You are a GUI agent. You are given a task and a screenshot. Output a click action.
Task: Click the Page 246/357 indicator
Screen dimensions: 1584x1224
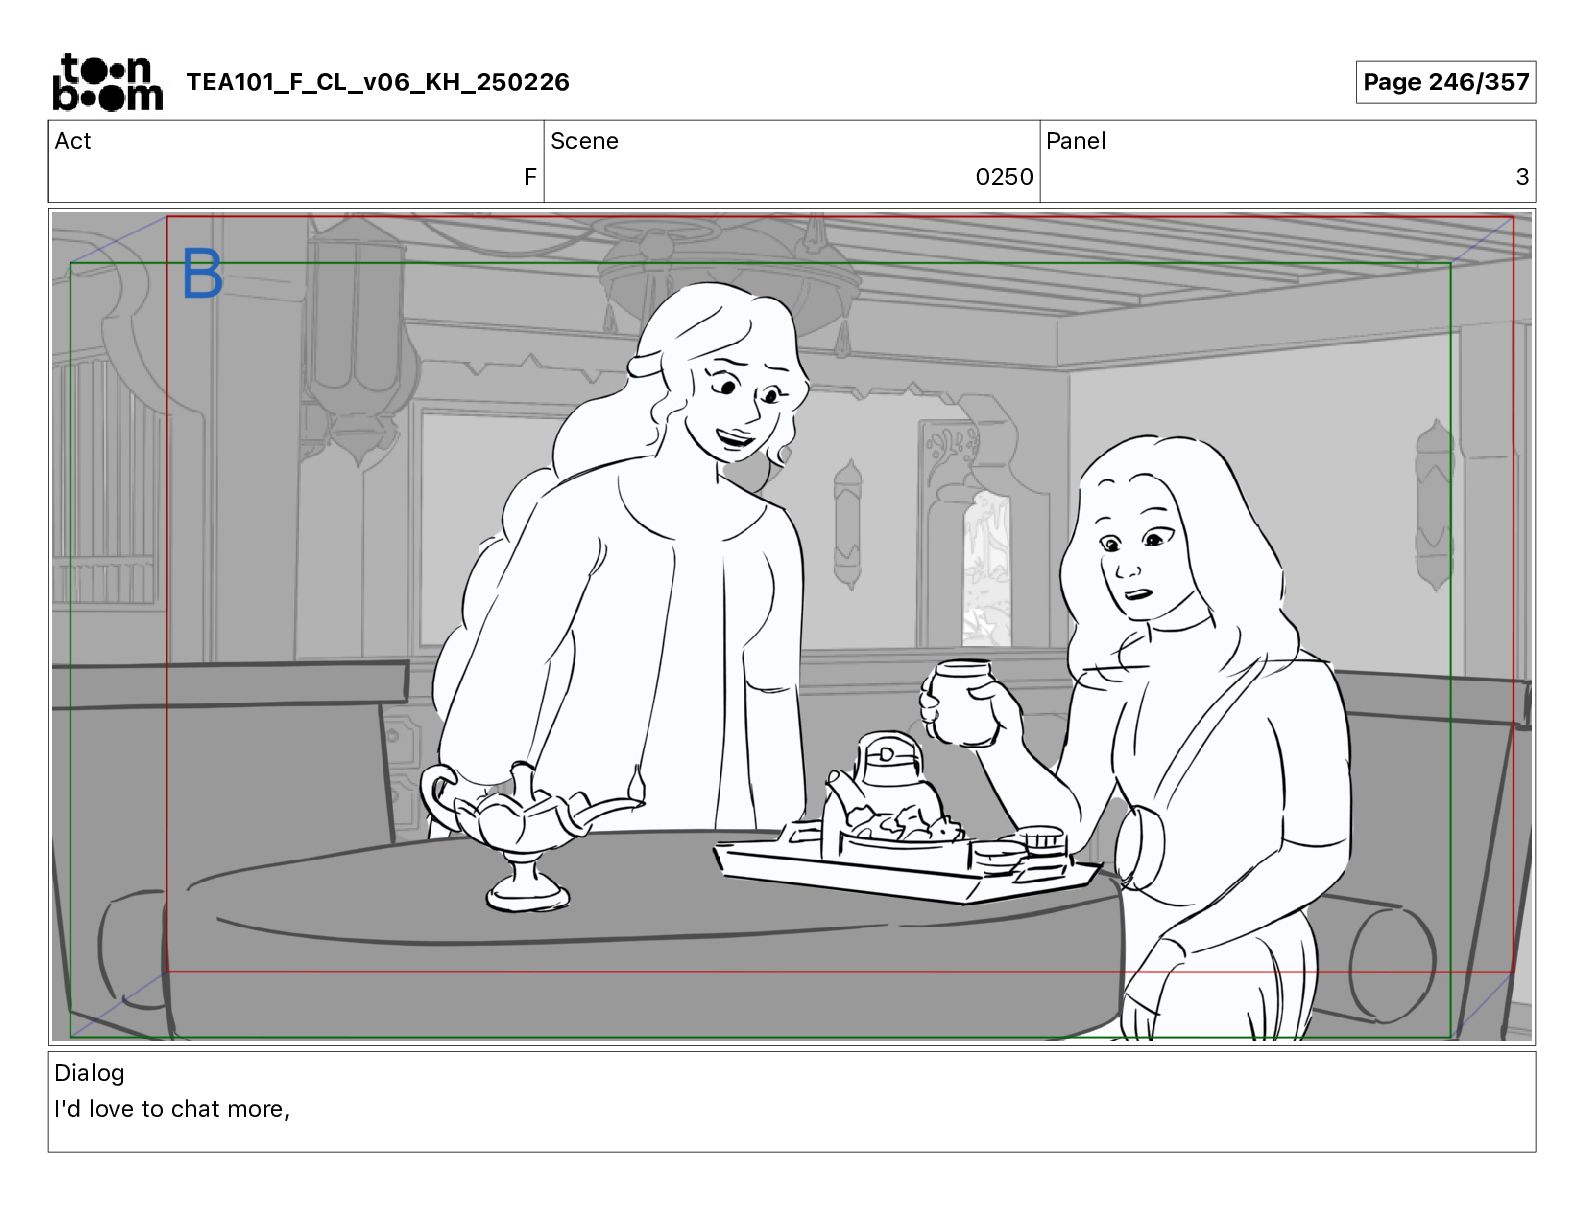click(x=1446, y=82)
